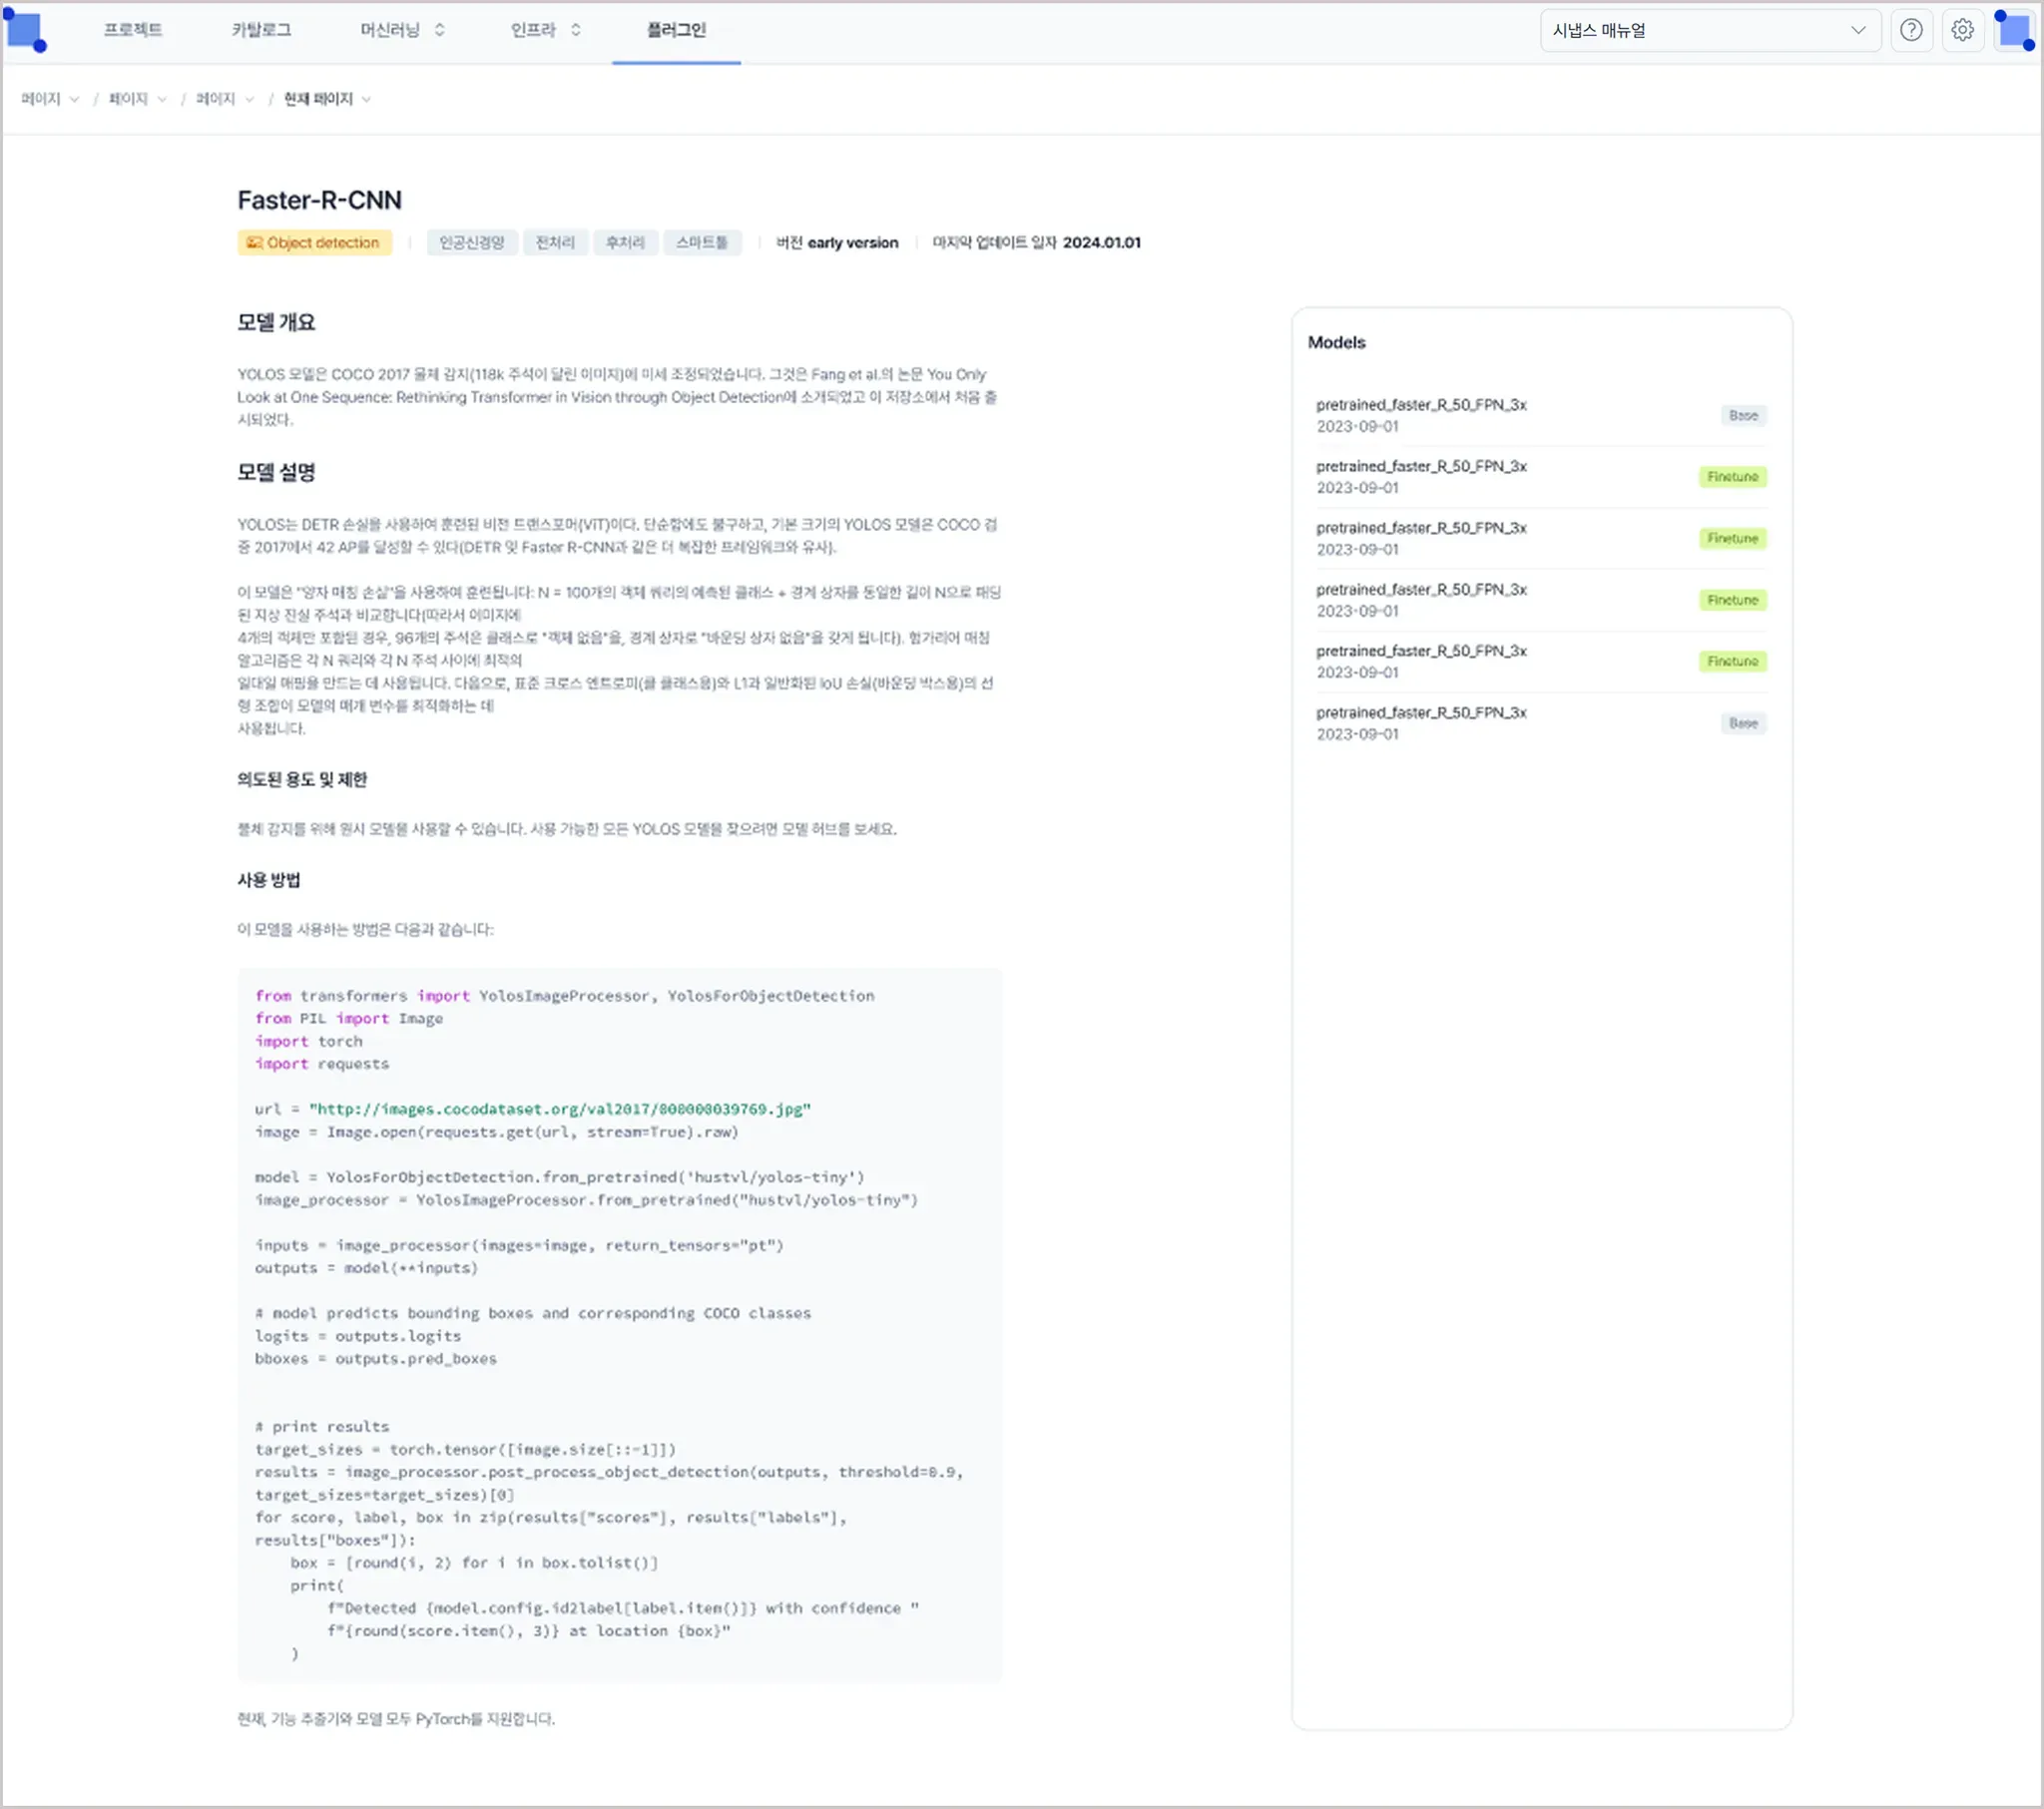Click the 후처리 tag
The width and height of the screenshot is (2044, 1809).
(625, 242)
